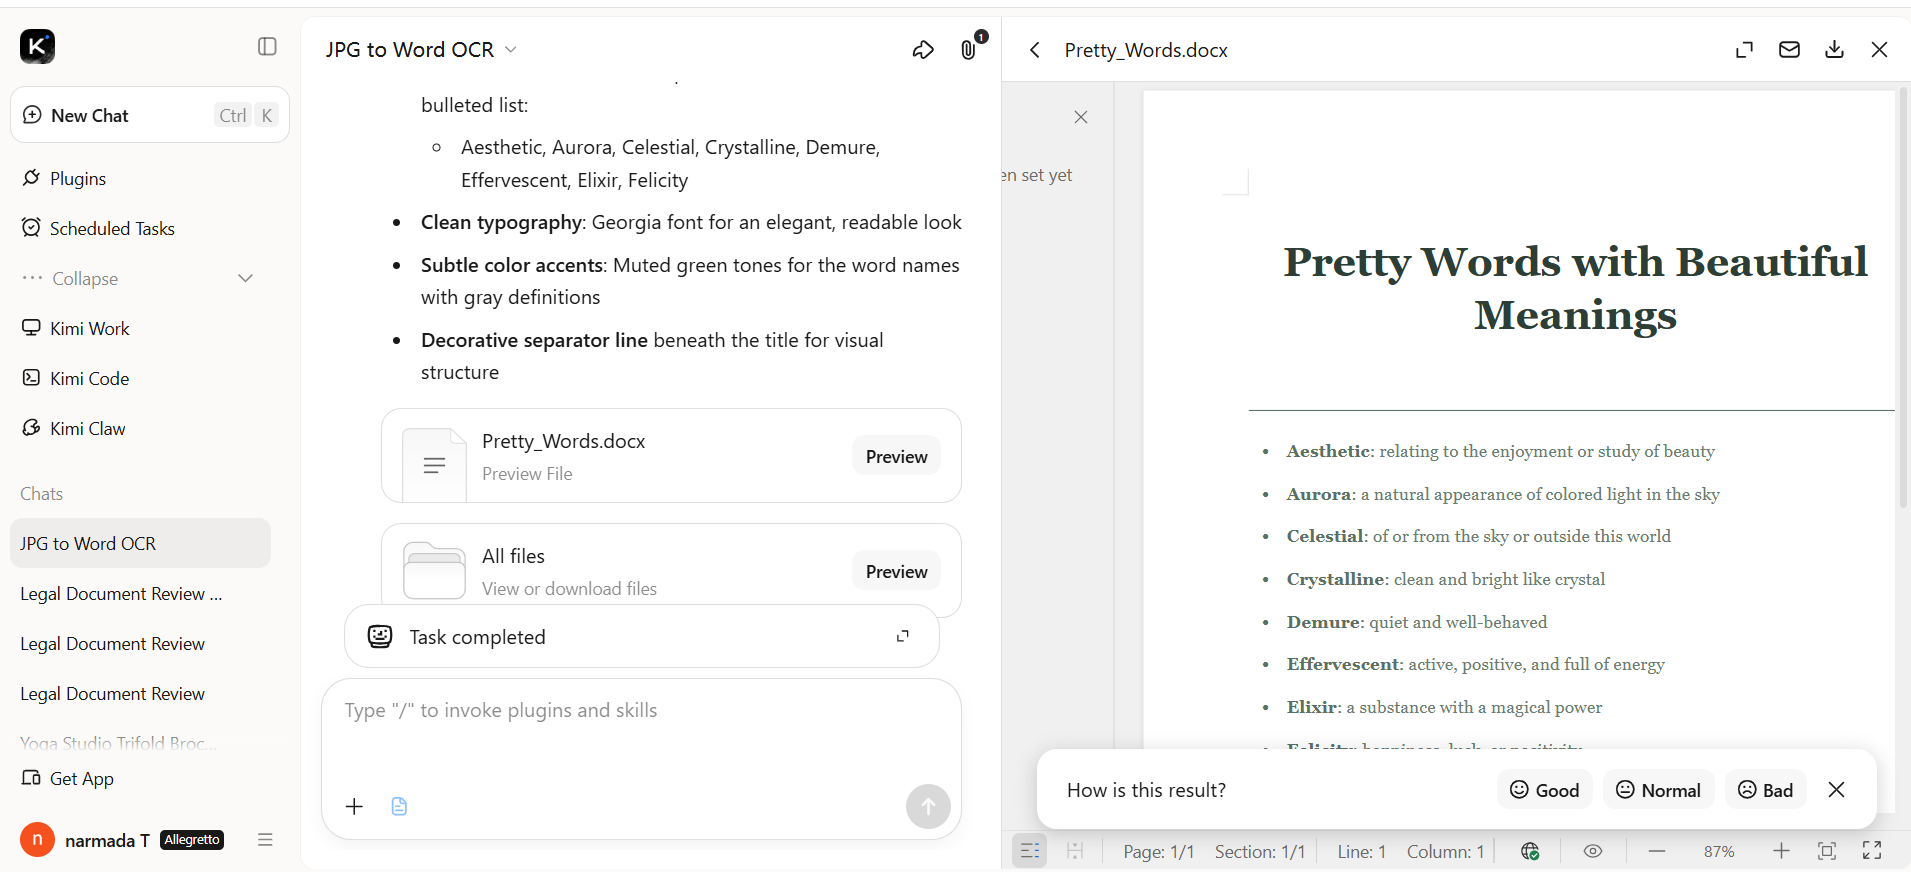
Task: Click the Kimi logo in the sidebar
Action: [37, 46]
